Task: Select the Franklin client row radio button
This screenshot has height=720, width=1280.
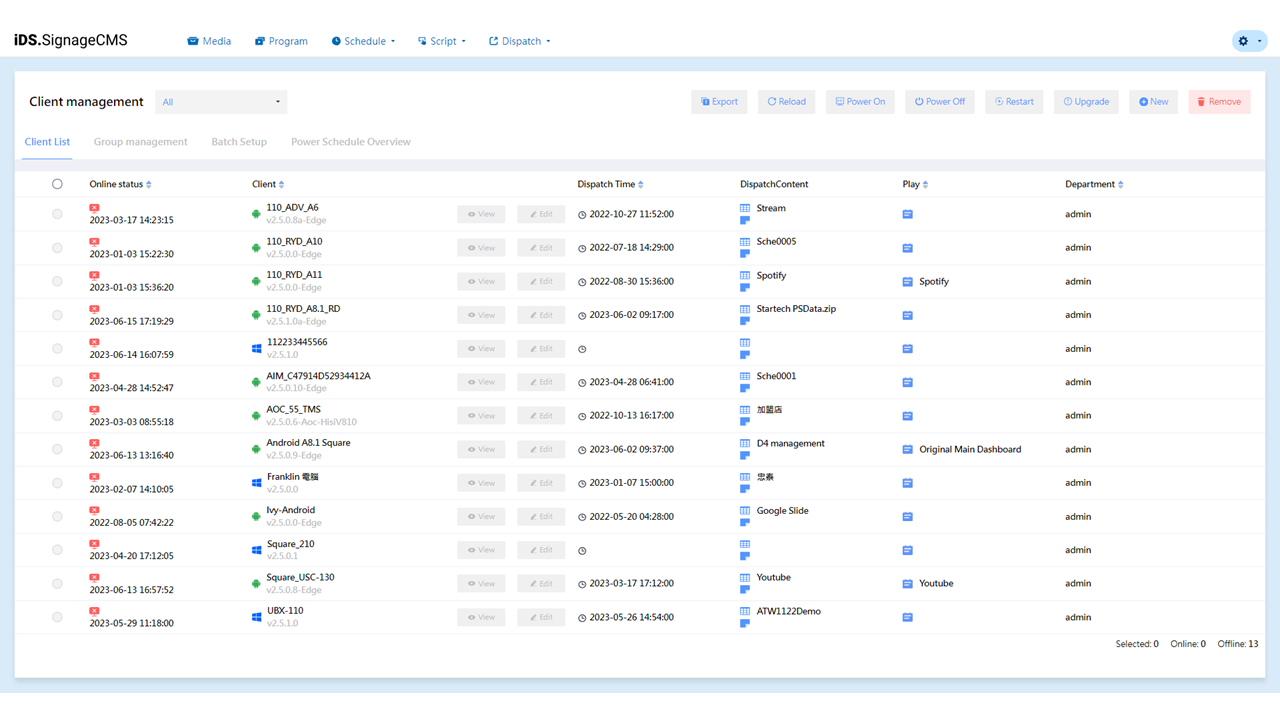Action: coord(57,483)
